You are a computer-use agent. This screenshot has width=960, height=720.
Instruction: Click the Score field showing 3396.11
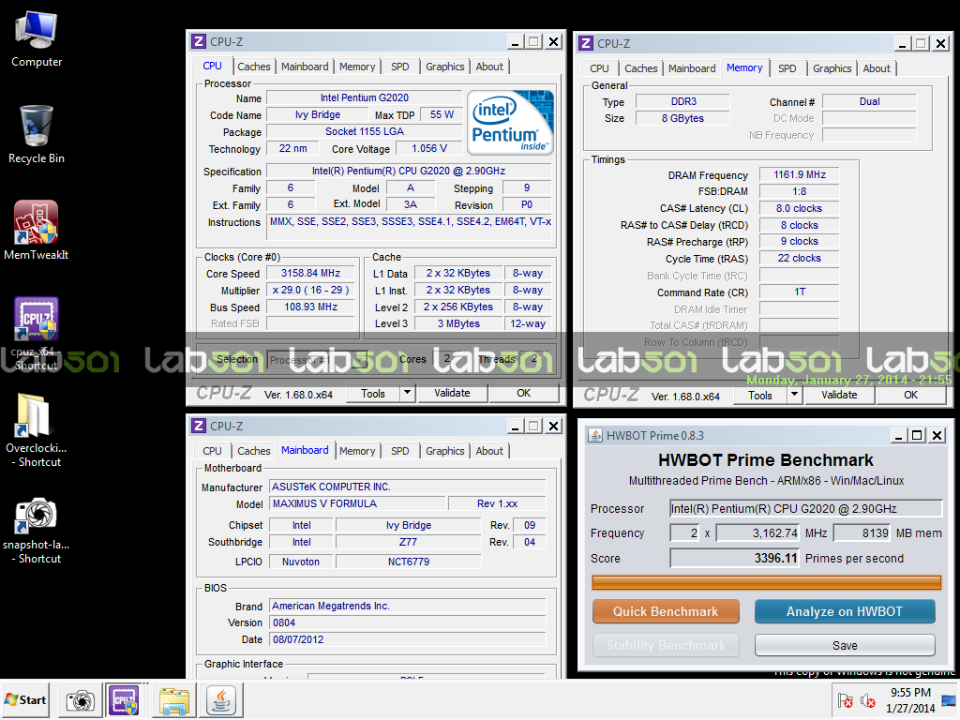pos(734,558)
